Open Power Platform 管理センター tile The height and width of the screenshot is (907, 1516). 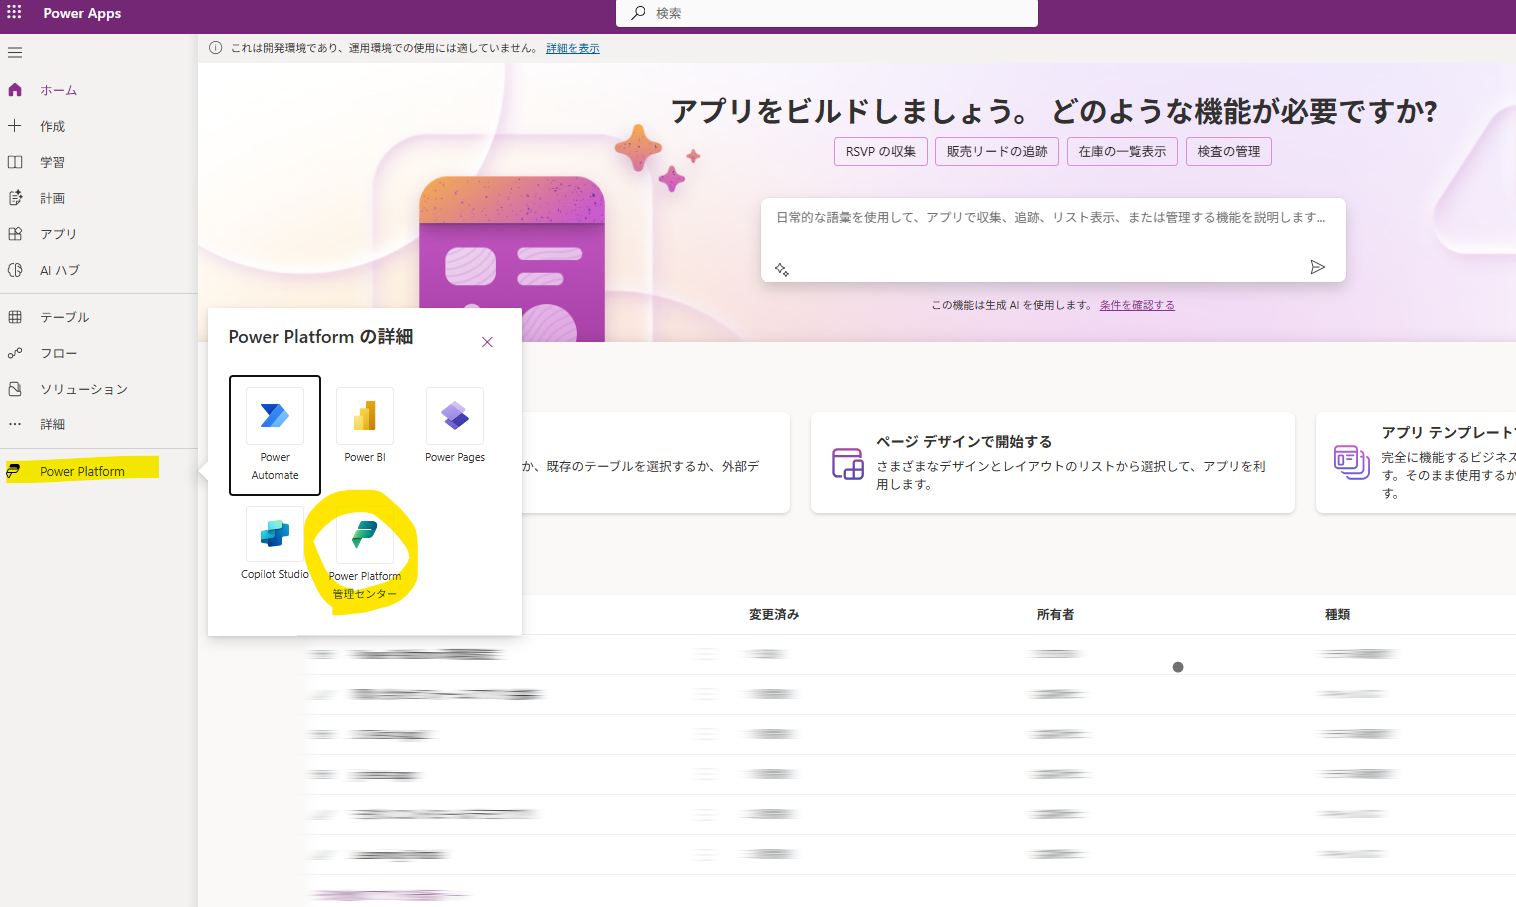(x=365, y=554)
